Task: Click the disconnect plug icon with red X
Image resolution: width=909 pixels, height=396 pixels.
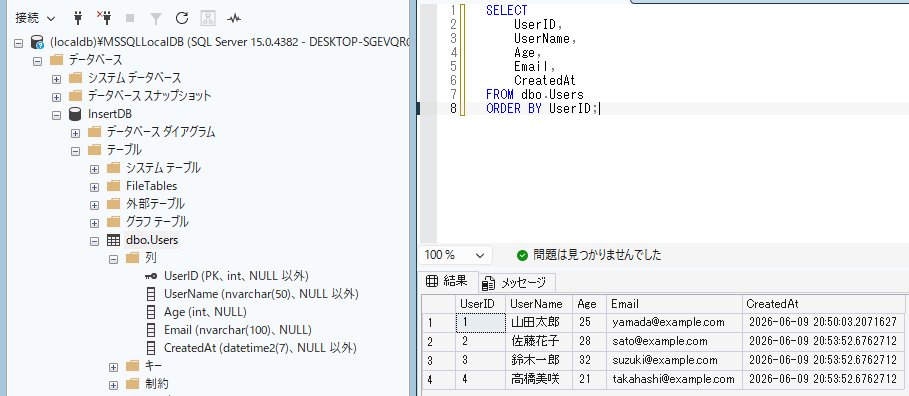Action: (104, 19)
